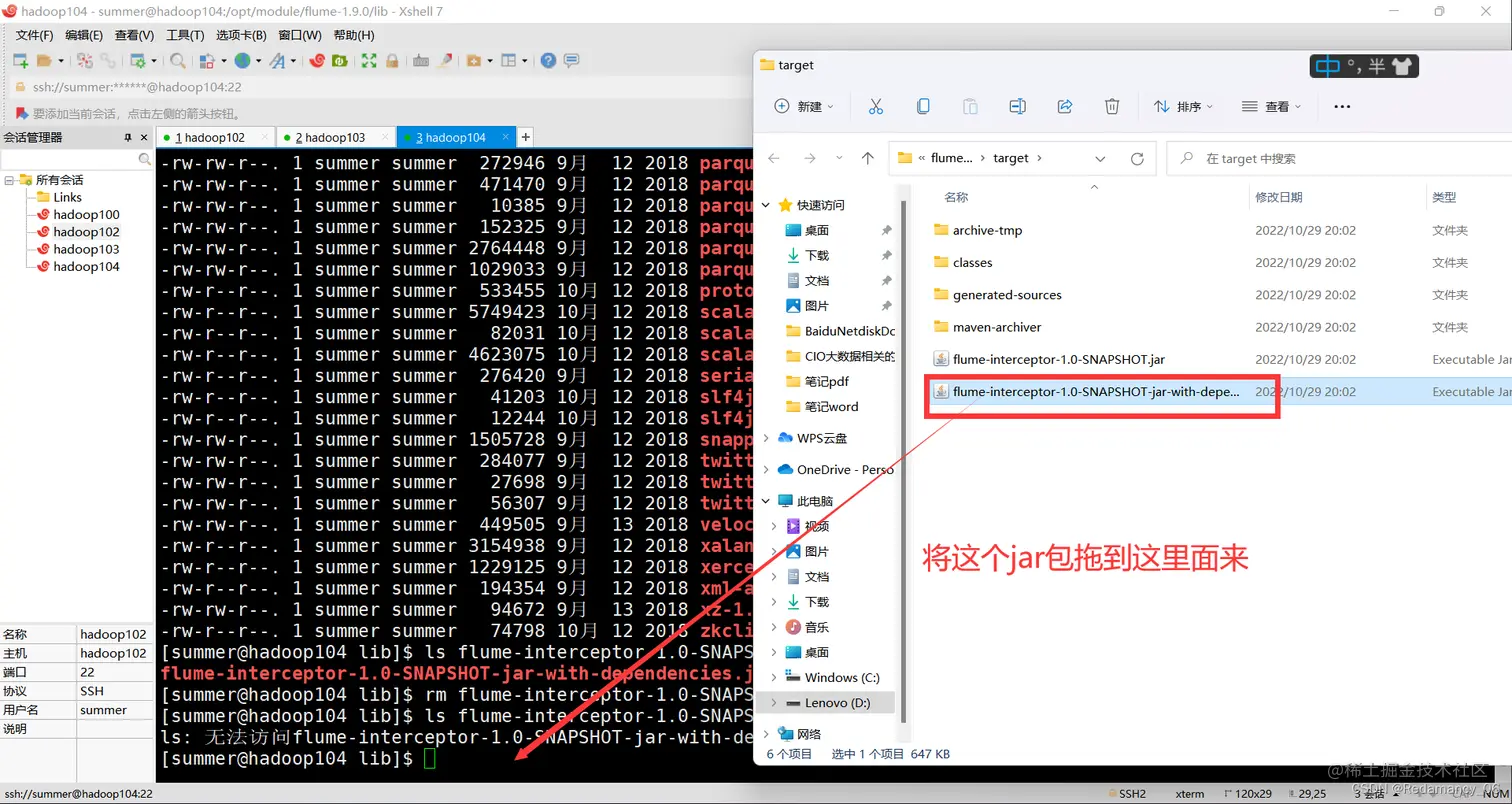1512x804 pixels.
Task: Sort by the 修改日期 column header
Action: coord(1279,197)
